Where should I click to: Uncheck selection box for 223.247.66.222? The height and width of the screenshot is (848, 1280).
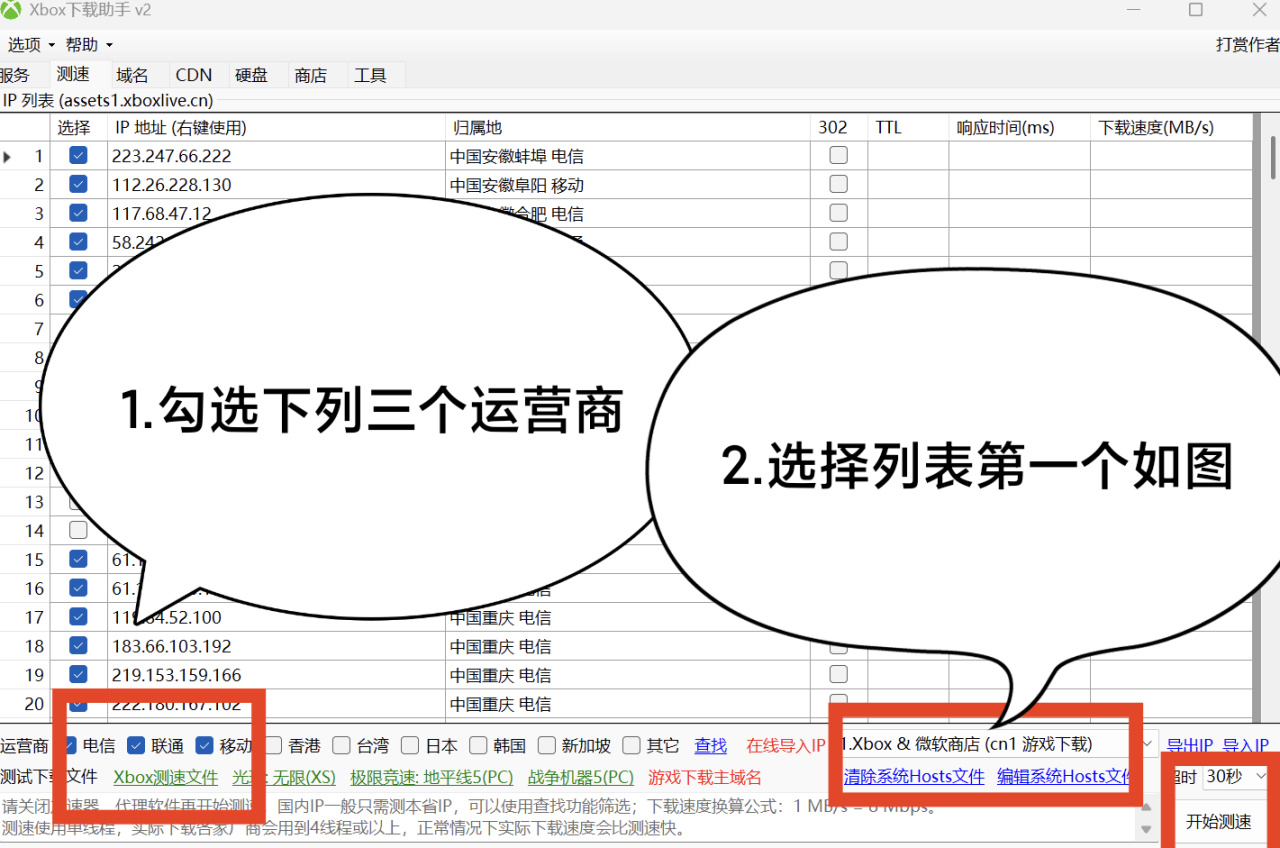[78, 155]
